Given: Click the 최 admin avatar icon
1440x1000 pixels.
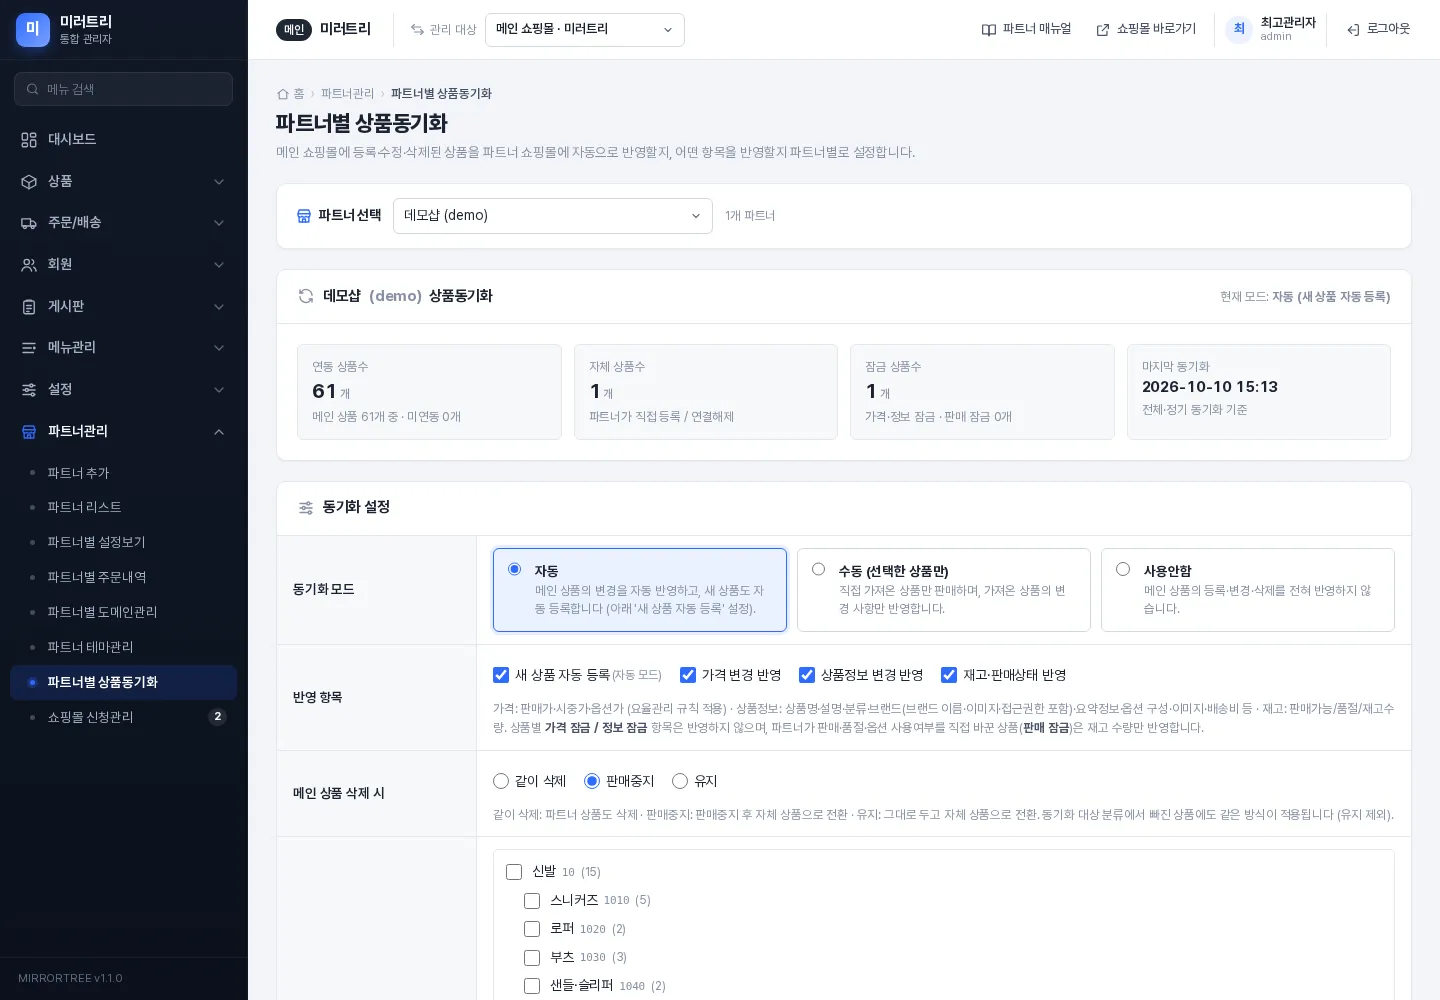Looking at the screenshot, I should [1239, 29].
